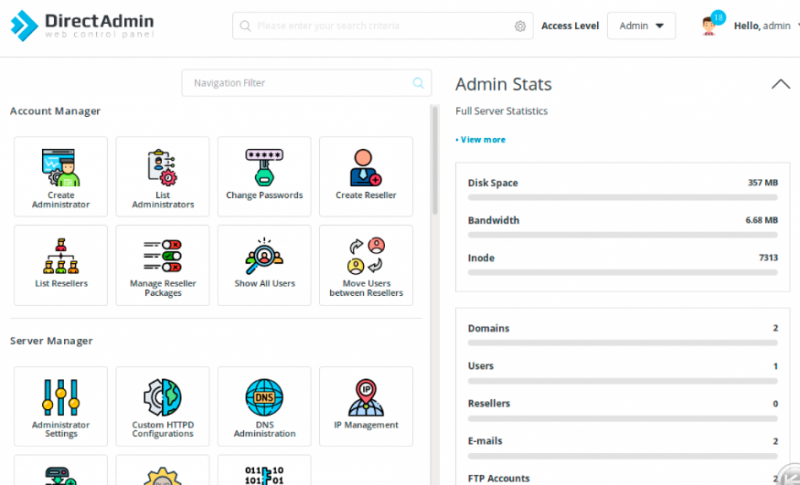Open the Create Administrator icon
The image size is (800, 485).
tap(61, 177)
